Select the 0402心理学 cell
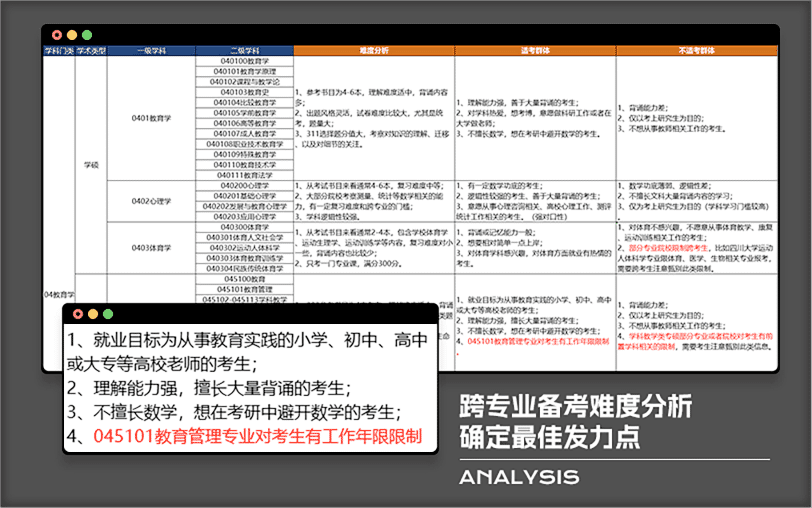 [151, 200]
